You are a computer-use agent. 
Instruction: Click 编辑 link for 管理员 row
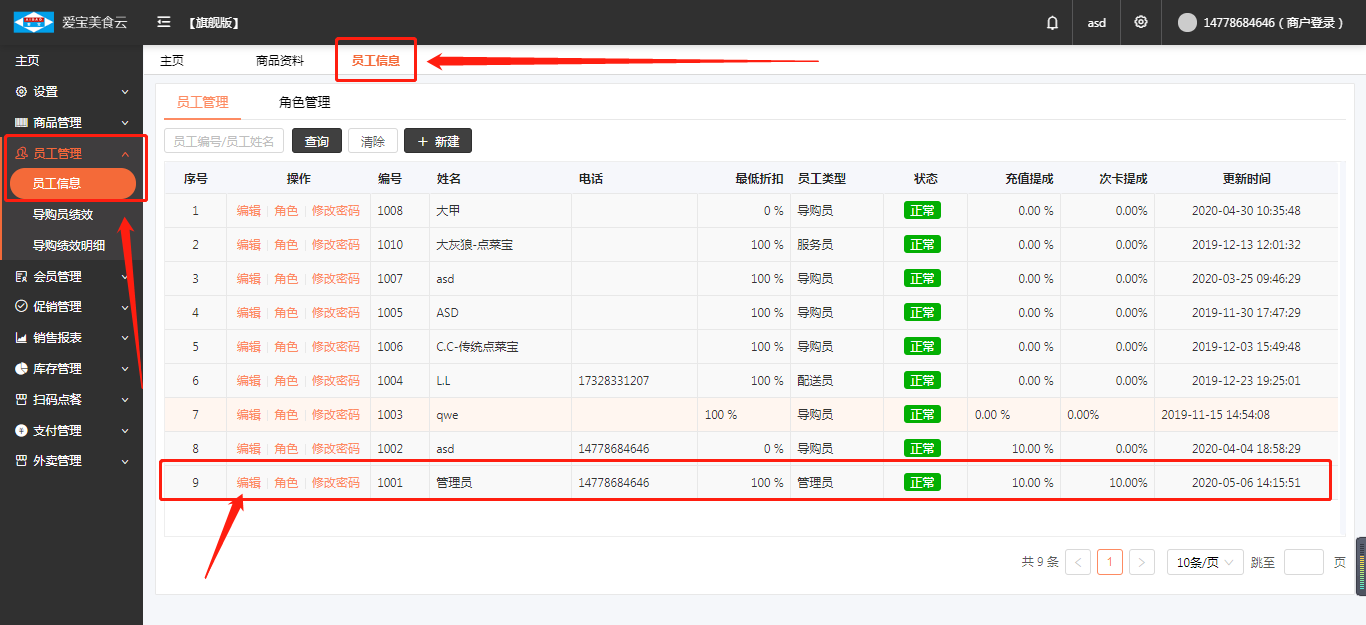click(248, 483)
